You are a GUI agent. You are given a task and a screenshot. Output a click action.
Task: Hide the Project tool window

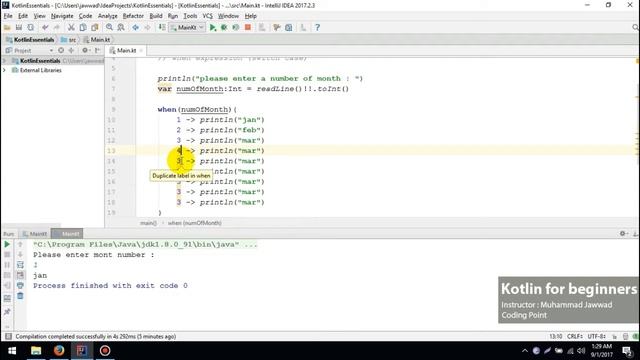tap(98, 51)
